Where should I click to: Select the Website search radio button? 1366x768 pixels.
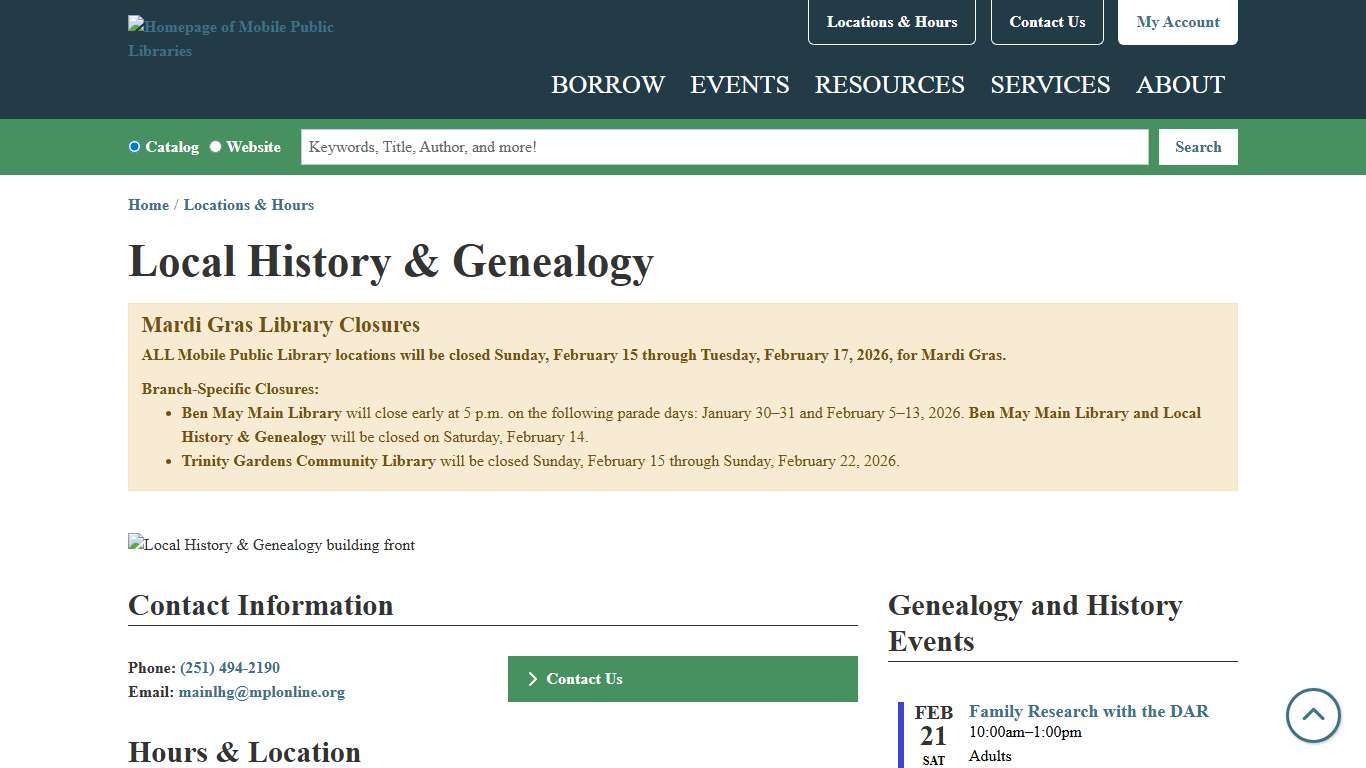215,146
